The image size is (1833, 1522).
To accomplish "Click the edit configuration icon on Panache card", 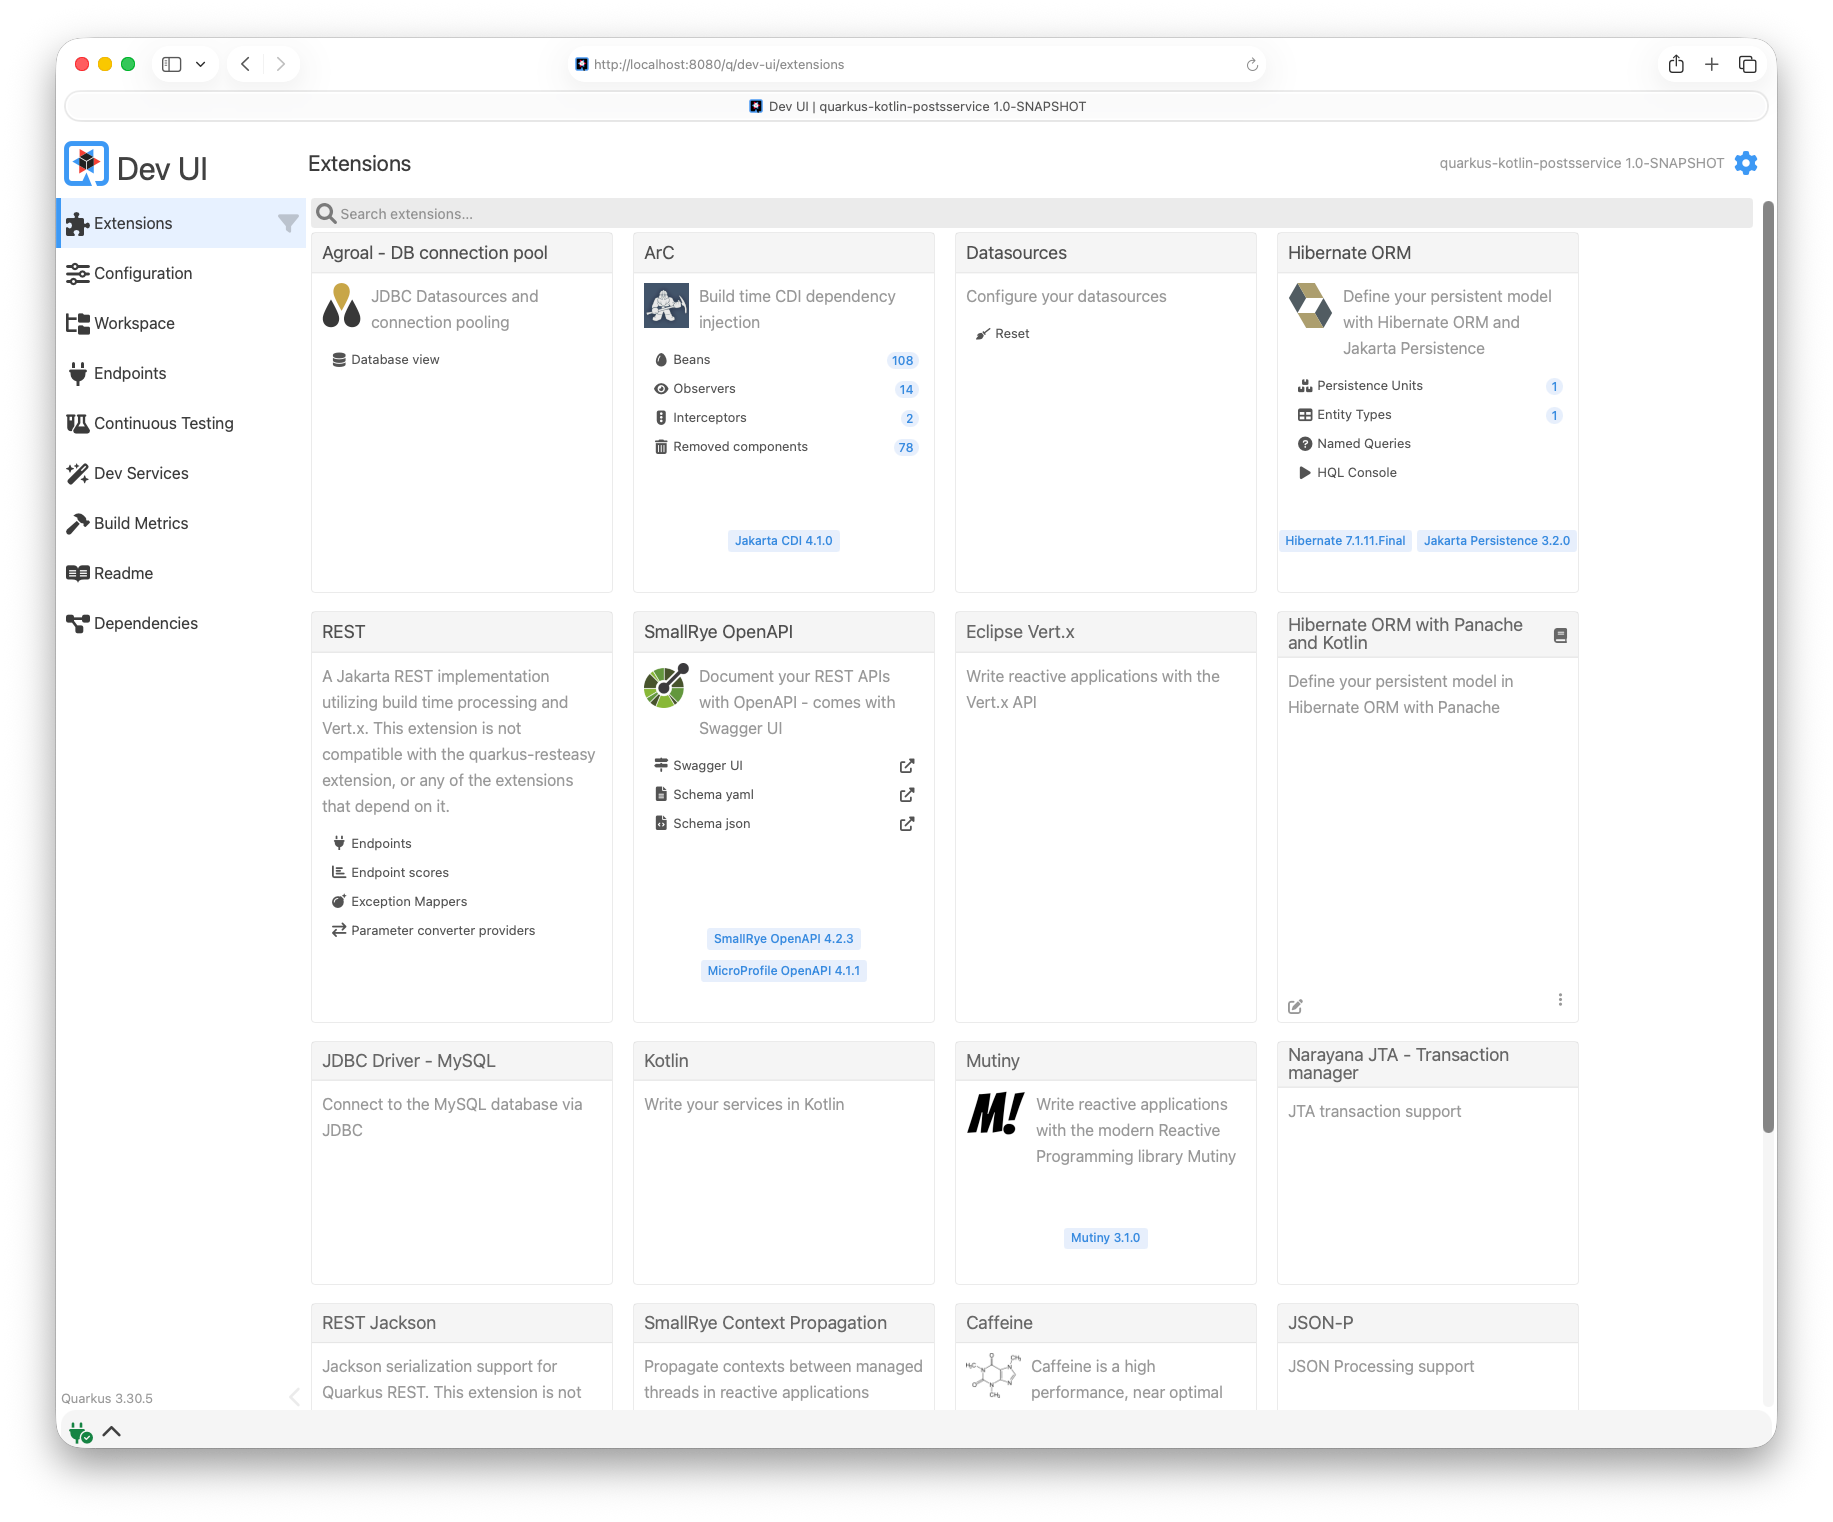I will coord(1295,1006).
